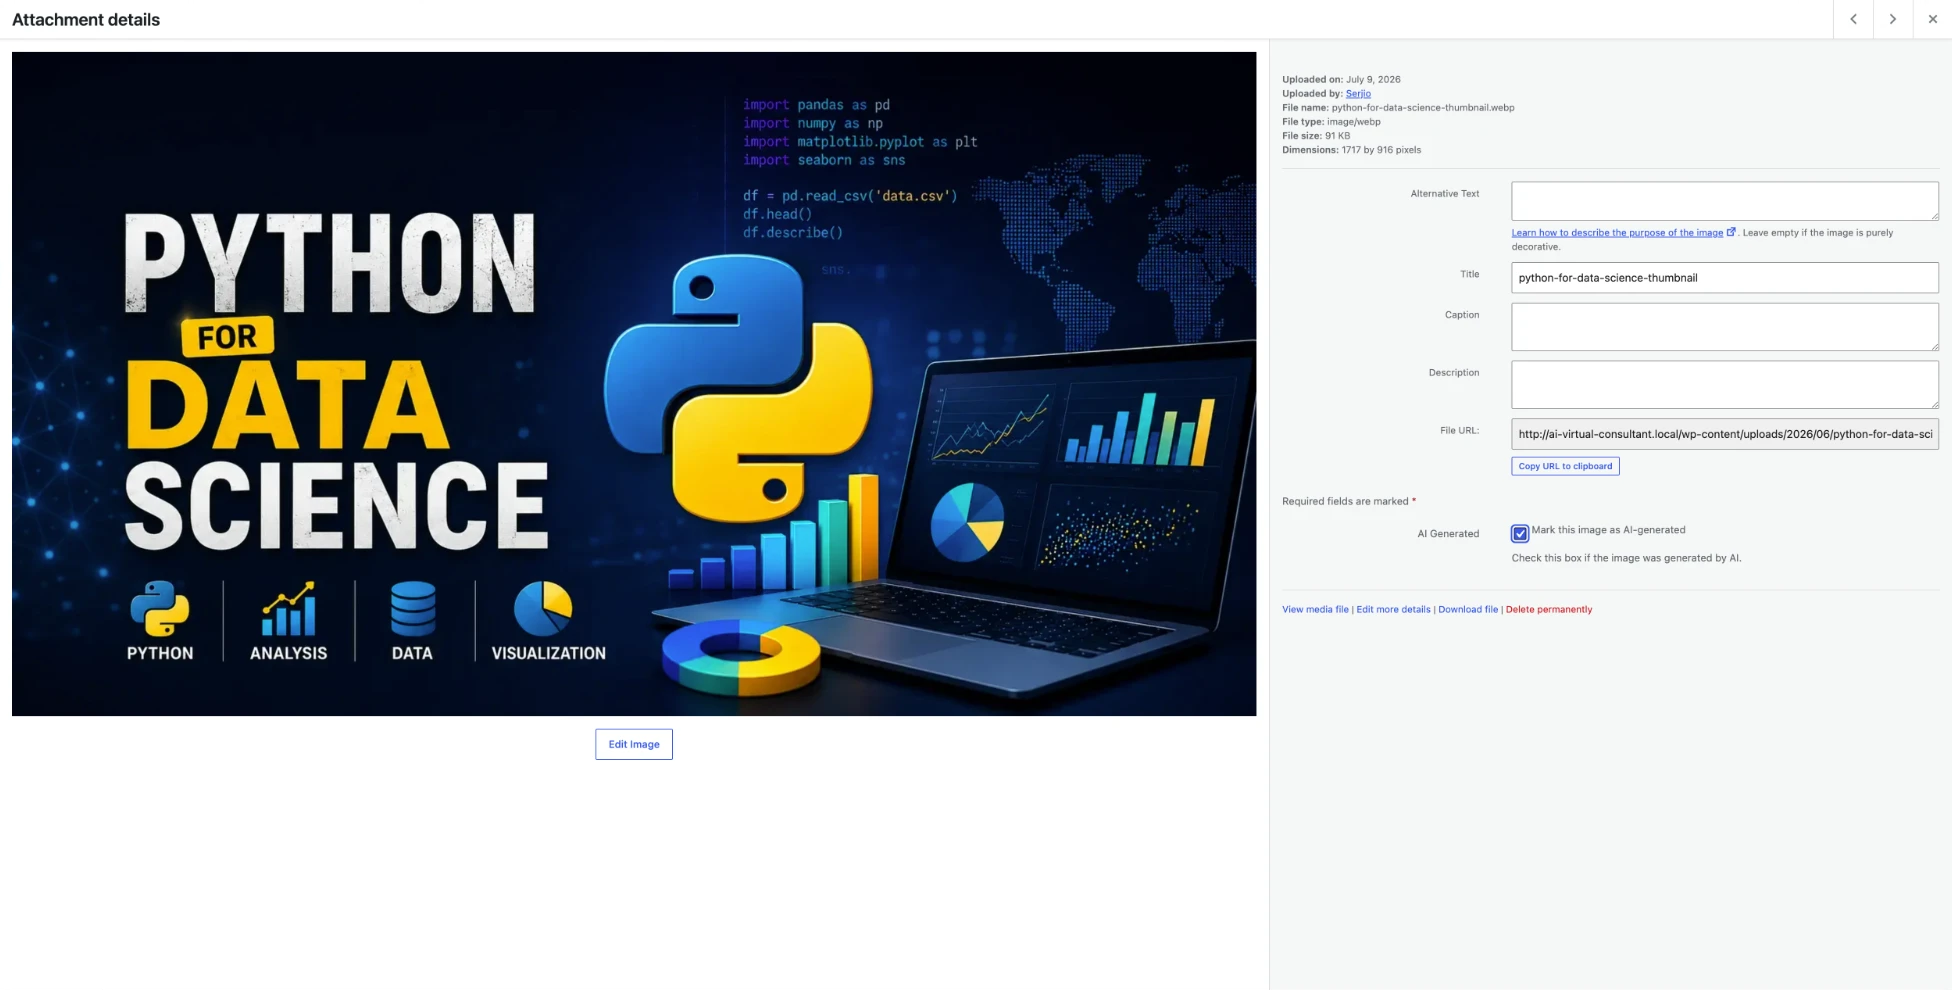Focus the Alternative Text field
1952x990 pixels.
click(1725, 201)
